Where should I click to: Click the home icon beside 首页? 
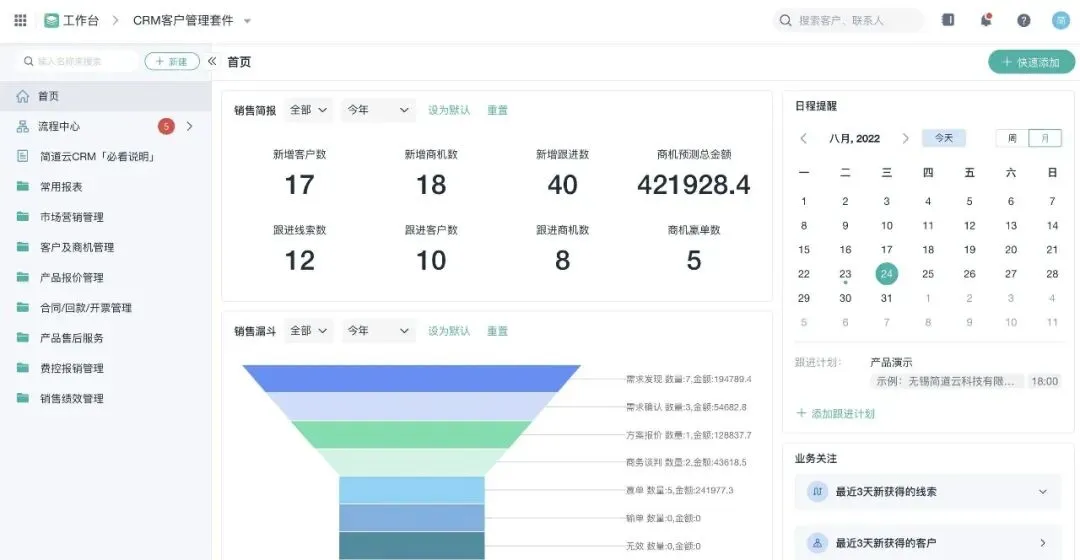click(23, 96)
